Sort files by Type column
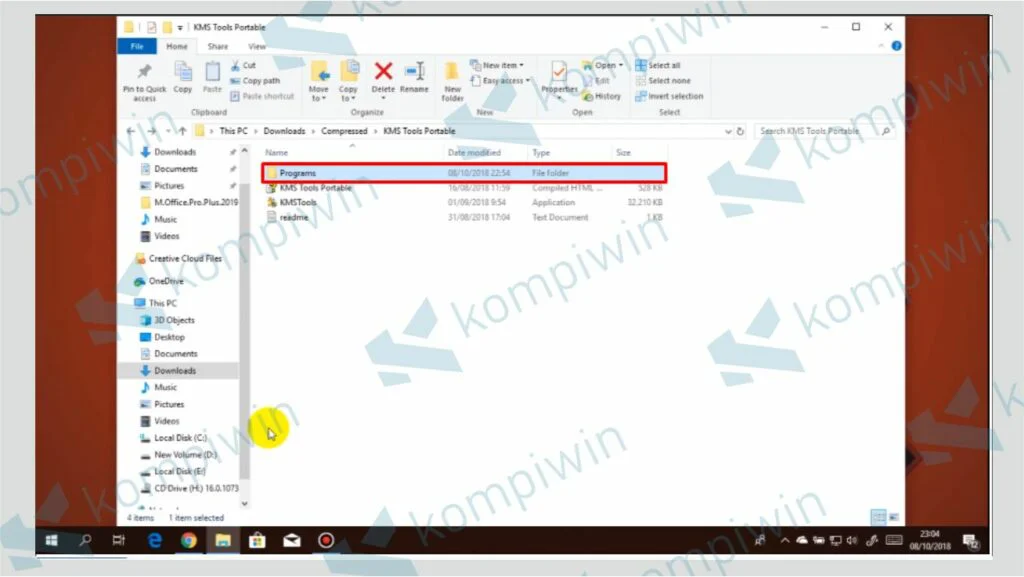The height and width of the screenshot is (577, 1024). click(541, 153)
